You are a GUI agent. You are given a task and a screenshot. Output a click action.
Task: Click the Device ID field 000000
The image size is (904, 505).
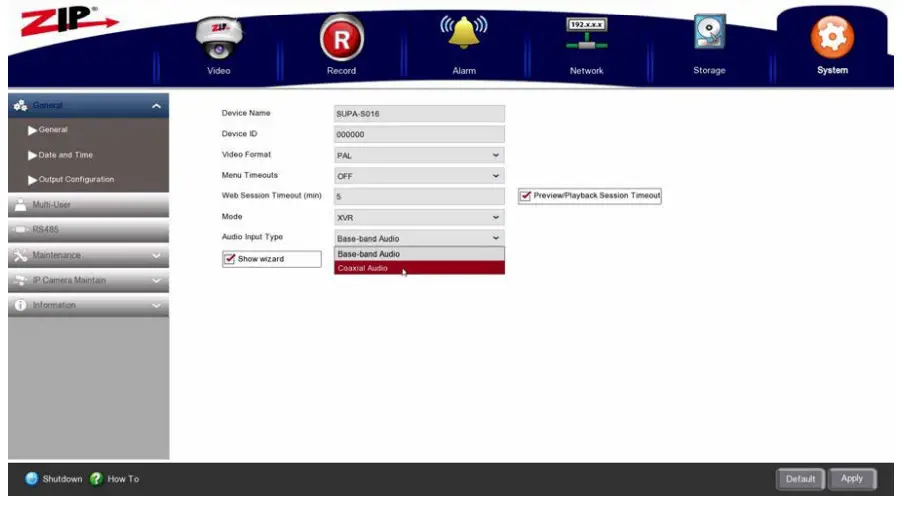tap(419, 134)
